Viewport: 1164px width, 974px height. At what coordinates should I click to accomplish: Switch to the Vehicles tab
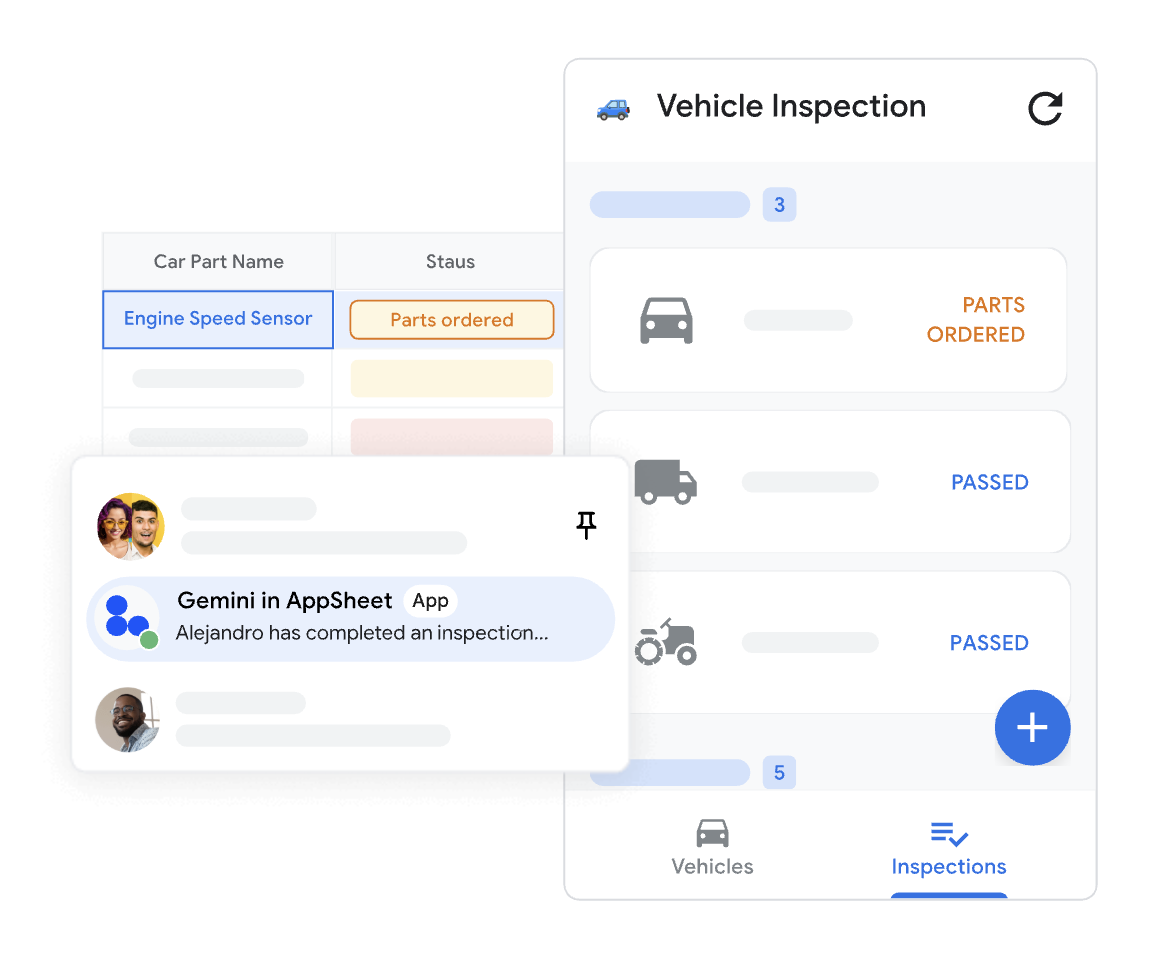tap(712, 847)
